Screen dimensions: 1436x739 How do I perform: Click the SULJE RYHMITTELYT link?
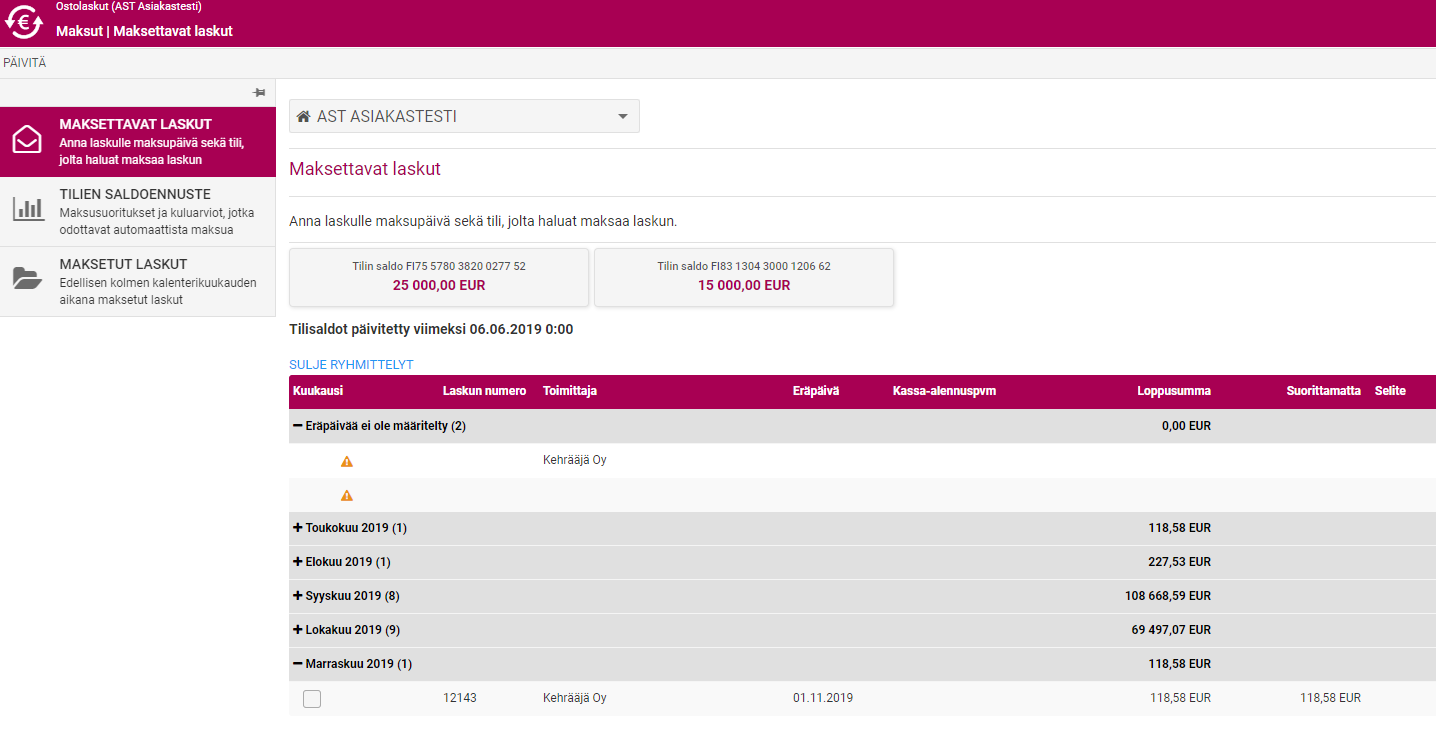(x=351, y=365)
